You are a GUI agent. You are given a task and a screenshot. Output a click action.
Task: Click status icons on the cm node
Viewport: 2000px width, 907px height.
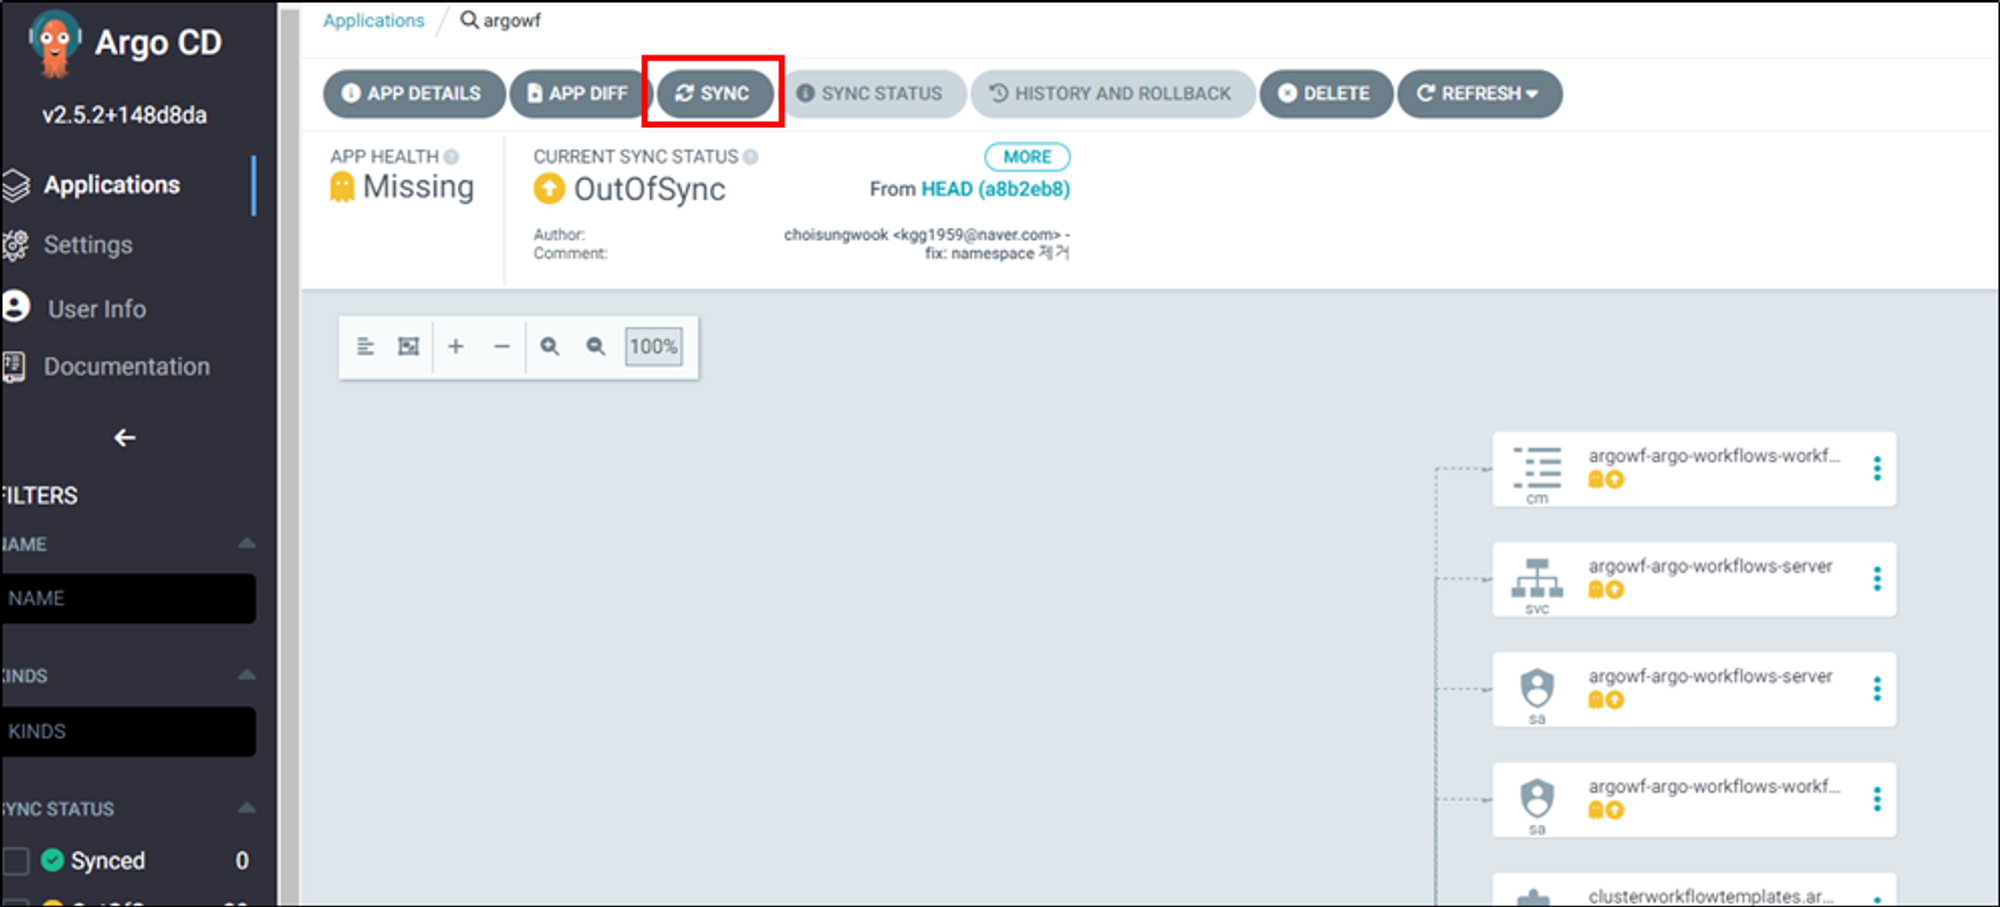[x=1606, y=480]
